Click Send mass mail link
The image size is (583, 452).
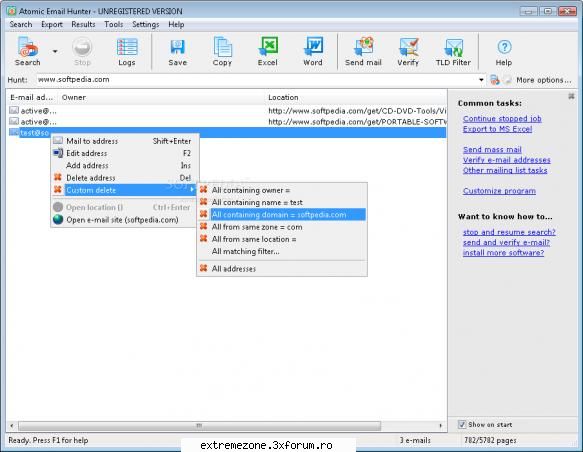tap(492, 149)
